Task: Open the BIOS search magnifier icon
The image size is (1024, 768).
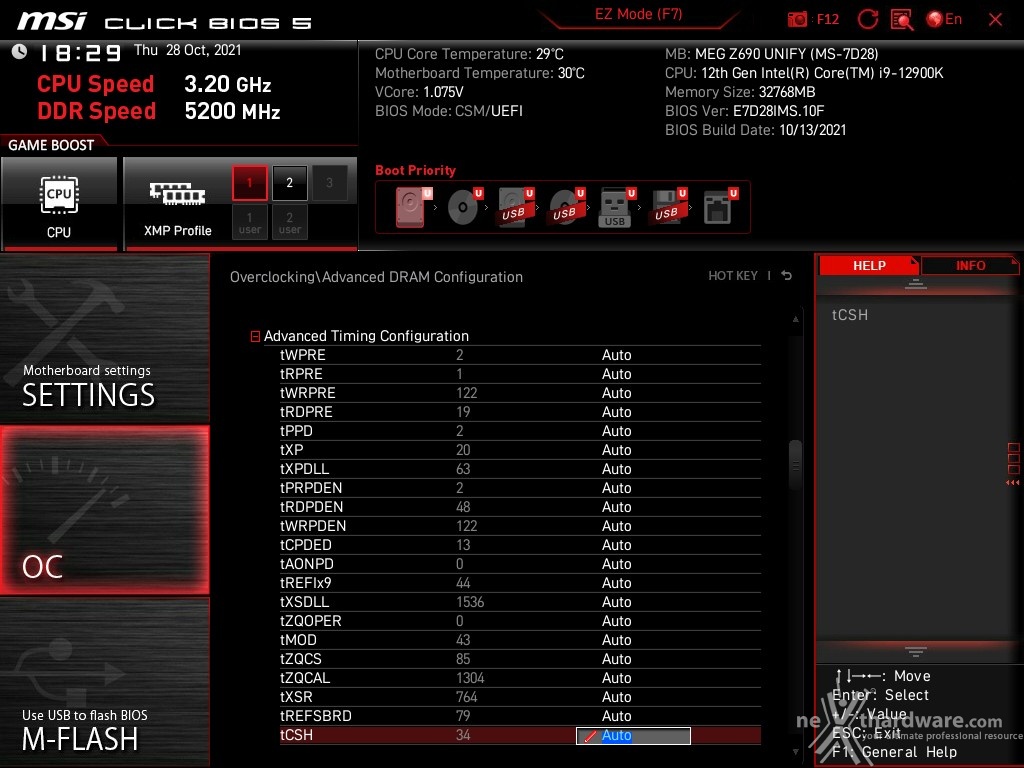Action: tap(902, 20)
